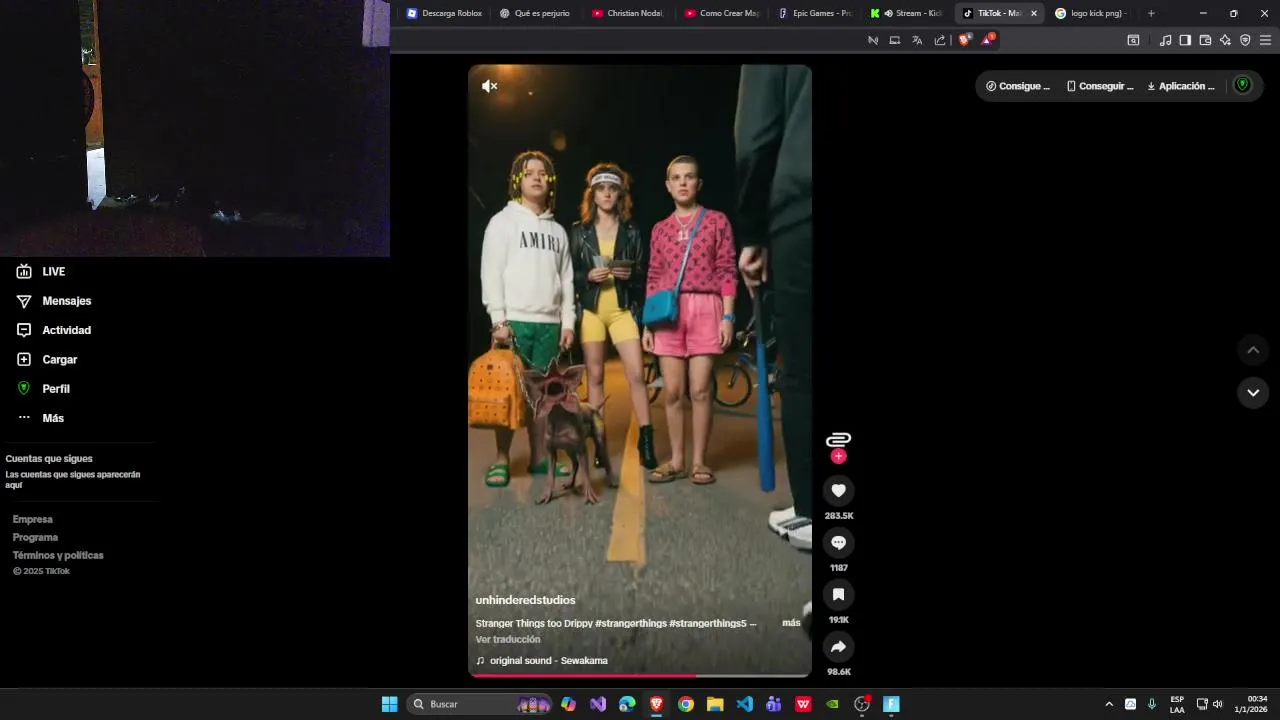Open the creator's avatar profile
The height and width of the screenshot is (720, 1280).
(x=838, y=439)
